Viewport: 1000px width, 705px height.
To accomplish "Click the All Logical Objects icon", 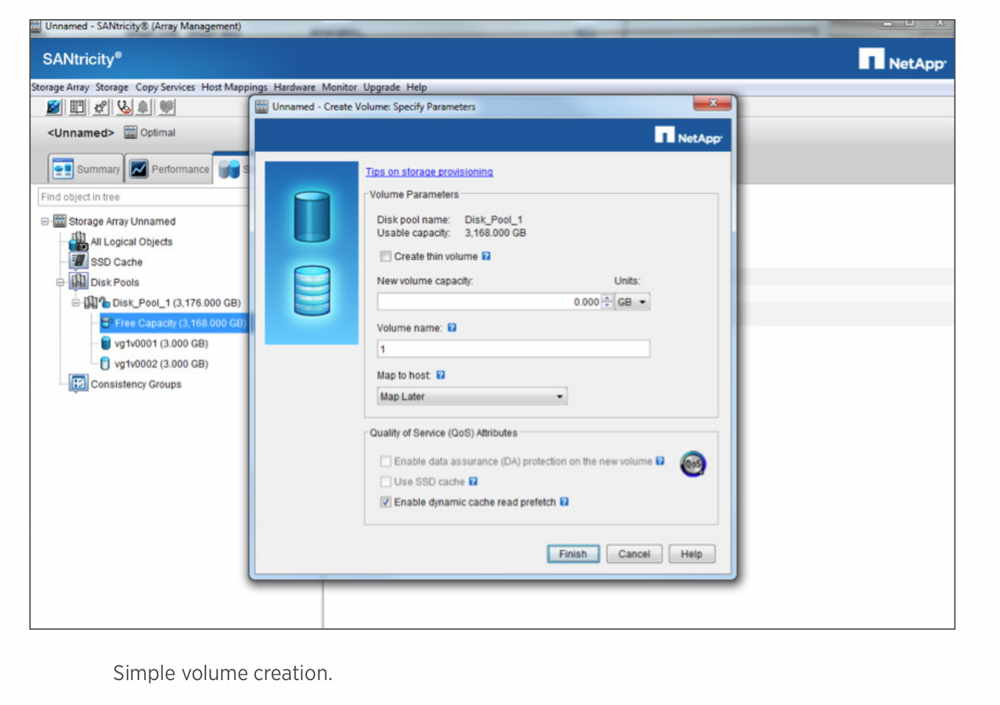I will tap(78, 241).
